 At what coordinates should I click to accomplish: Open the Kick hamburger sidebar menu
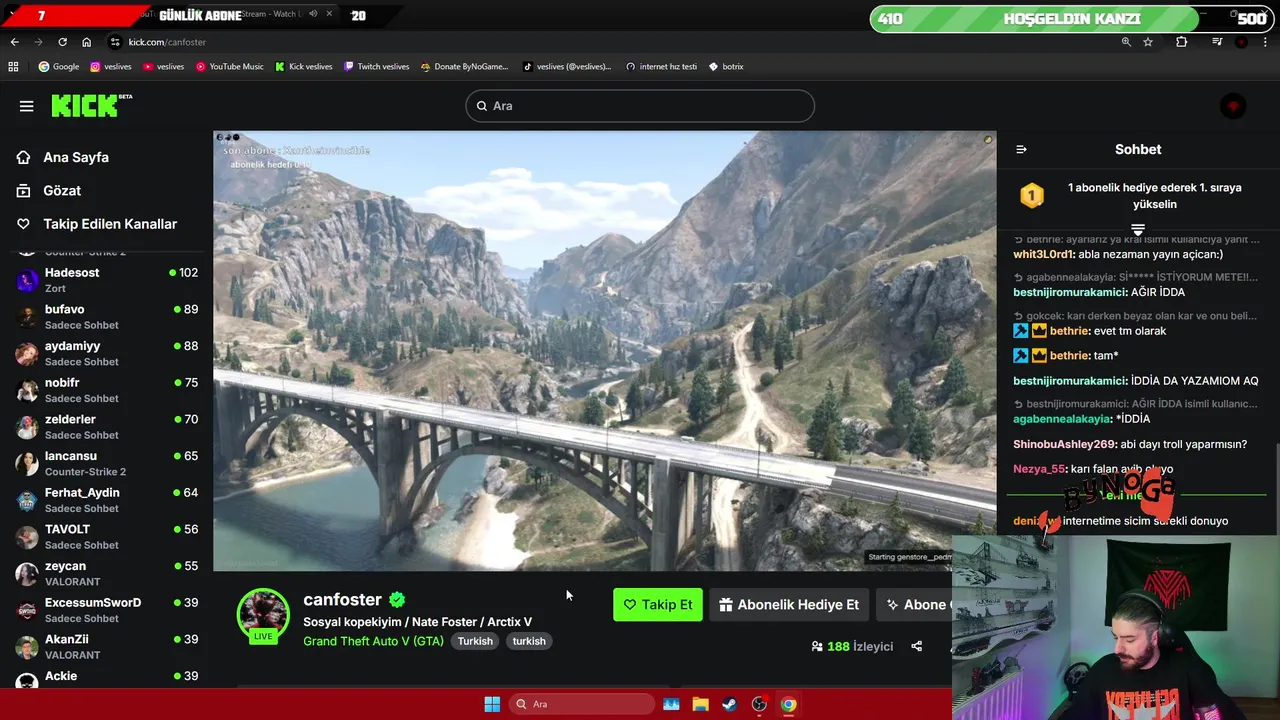tap(27, 106)
